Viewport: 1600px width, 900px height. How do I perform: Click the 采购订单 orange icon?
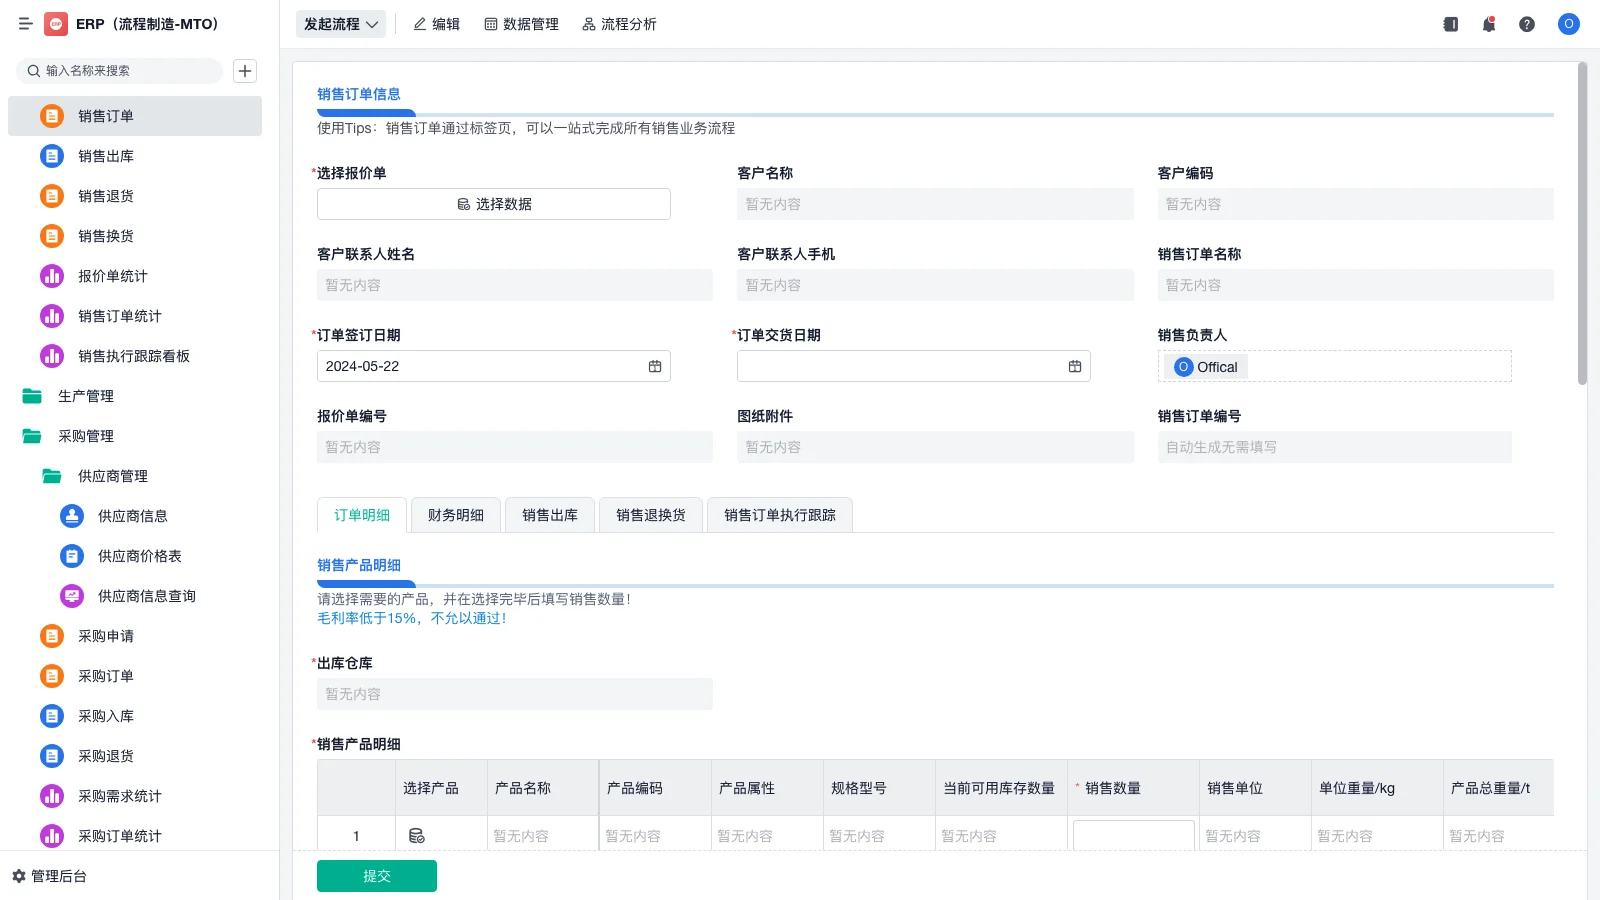(52, 676)
